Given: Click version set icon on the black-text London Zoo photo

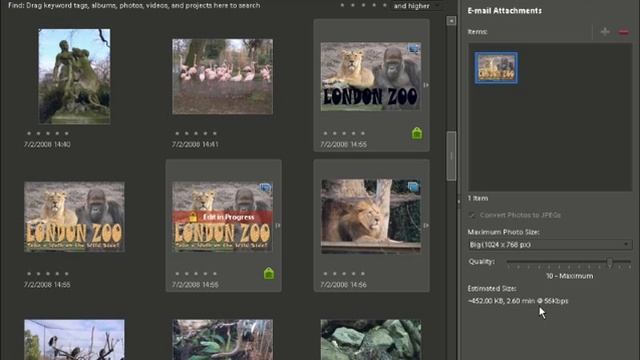Looking at the screenshot, I should 413,49.
